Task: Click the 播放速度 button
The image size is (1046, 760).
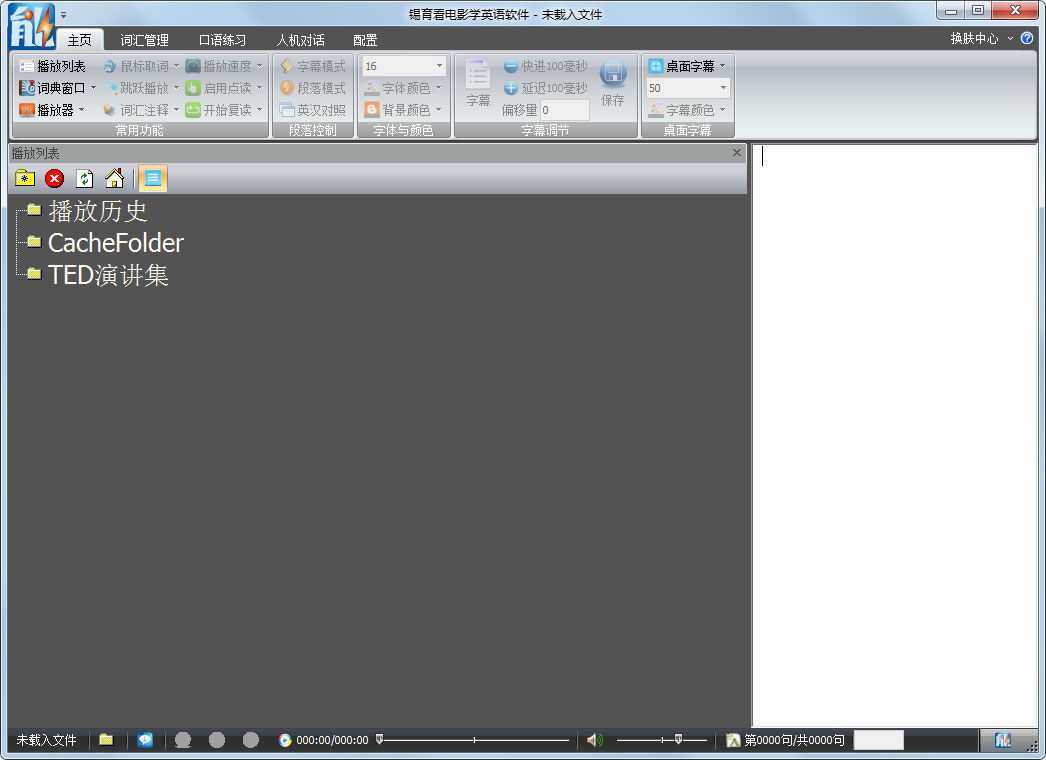Action: click(x=219, y=66)
